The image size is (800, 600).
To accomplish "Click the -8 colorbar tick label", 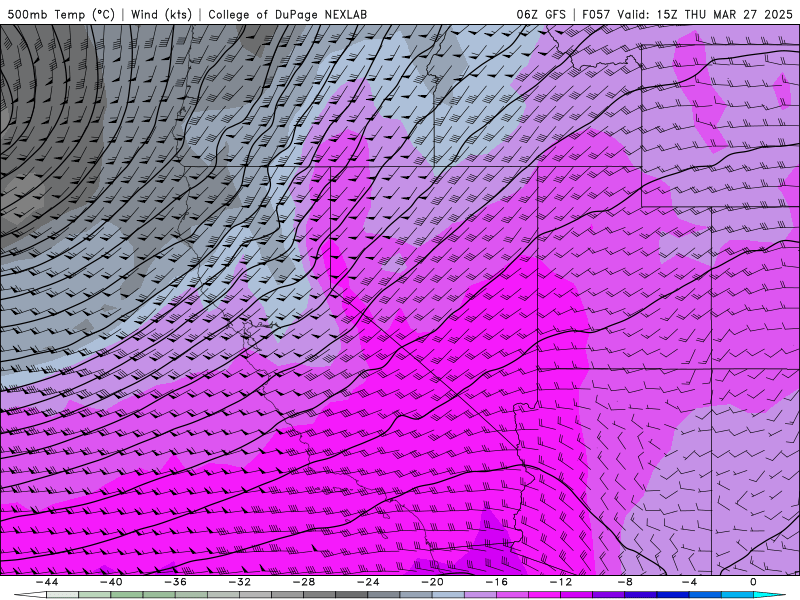I will coord(625,582).
